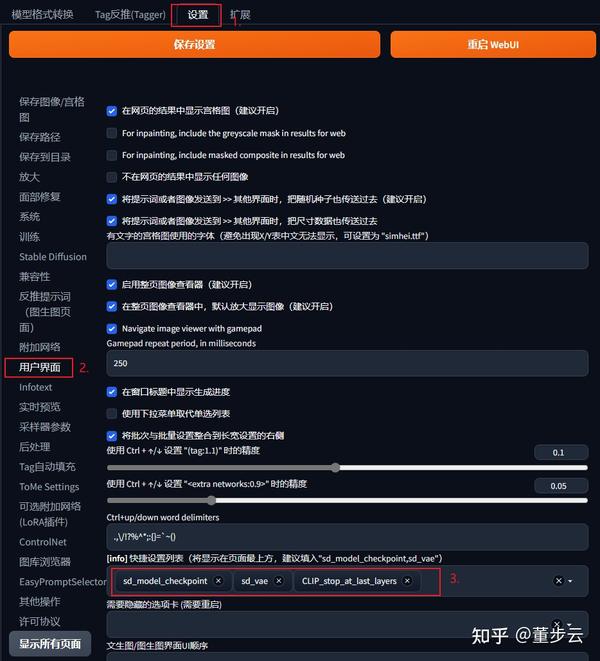Image resolution: width=600 pixels, height=661 pixels.
Task: Select Stable Diffusion settings section
Action: click(53, 257)
